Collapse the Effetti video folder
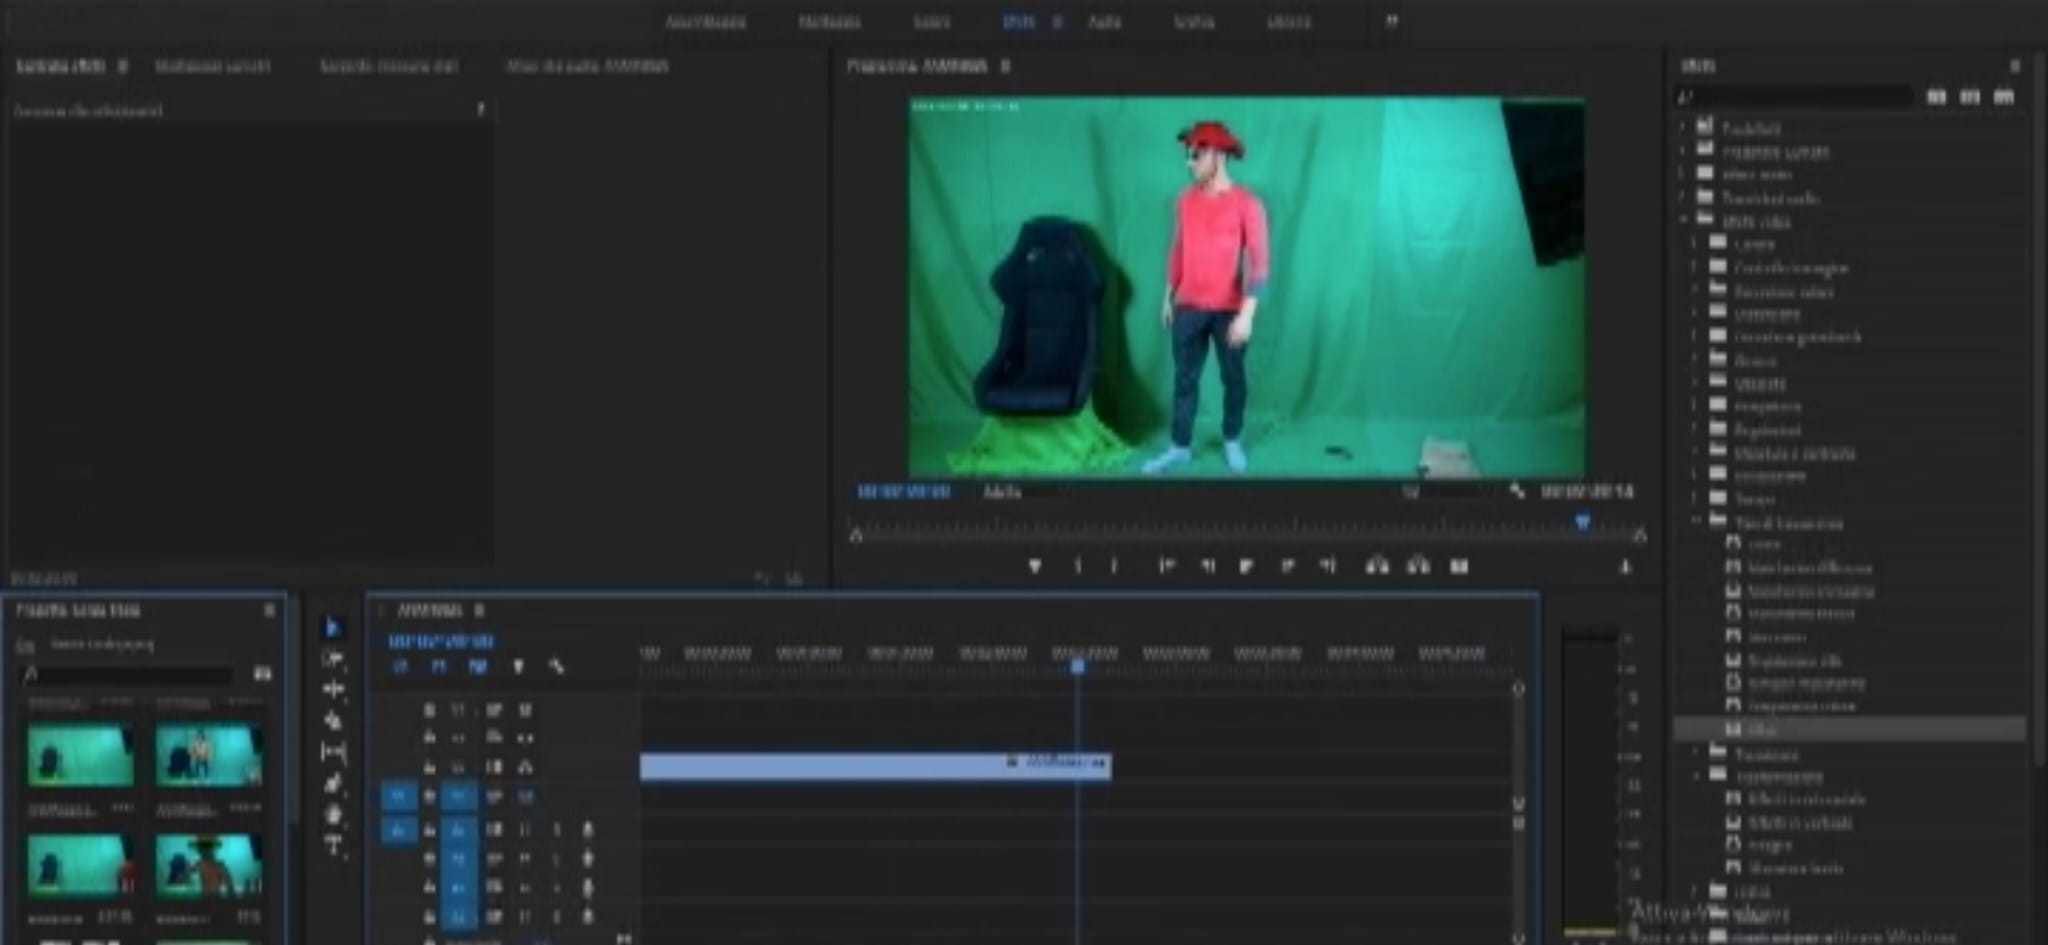Screen dimensions: 2048x945 pyautogui.click(x=1683, y=221)
